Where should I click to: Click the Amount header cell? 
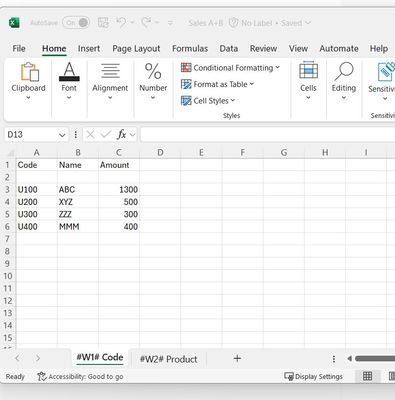[x=119, y=165]
